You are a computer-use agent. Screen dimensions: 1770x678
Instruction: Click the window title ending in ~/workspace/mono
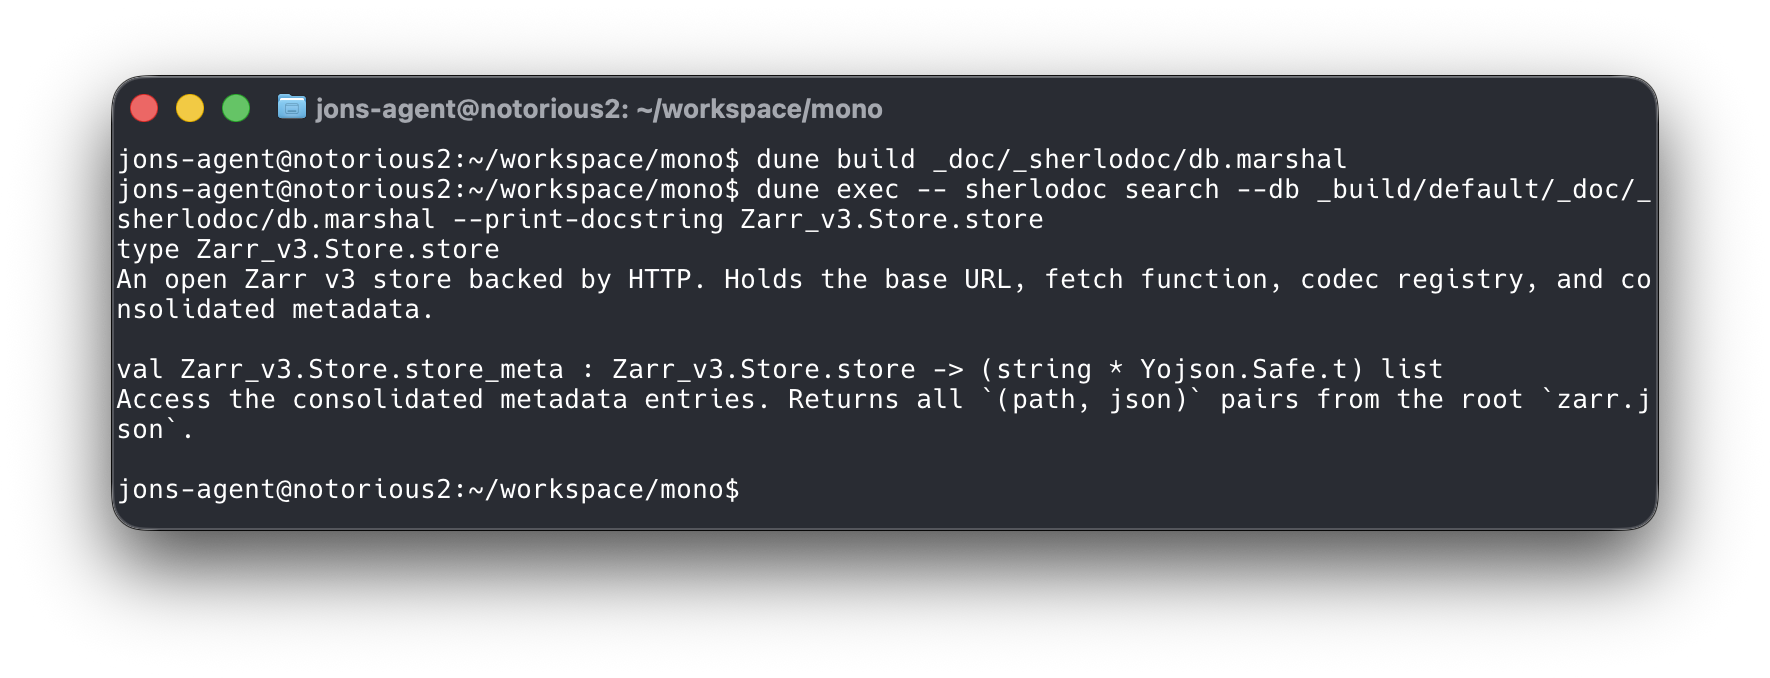[x=598, y=109]
